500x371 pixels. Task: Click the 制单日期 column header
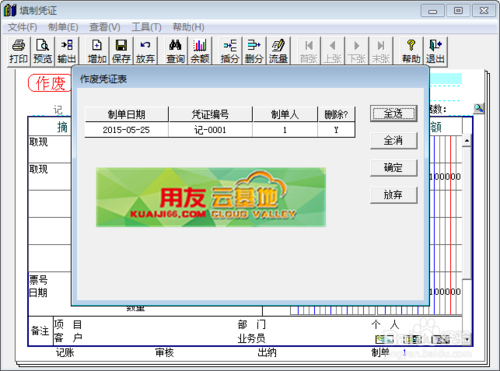[126, 114]
